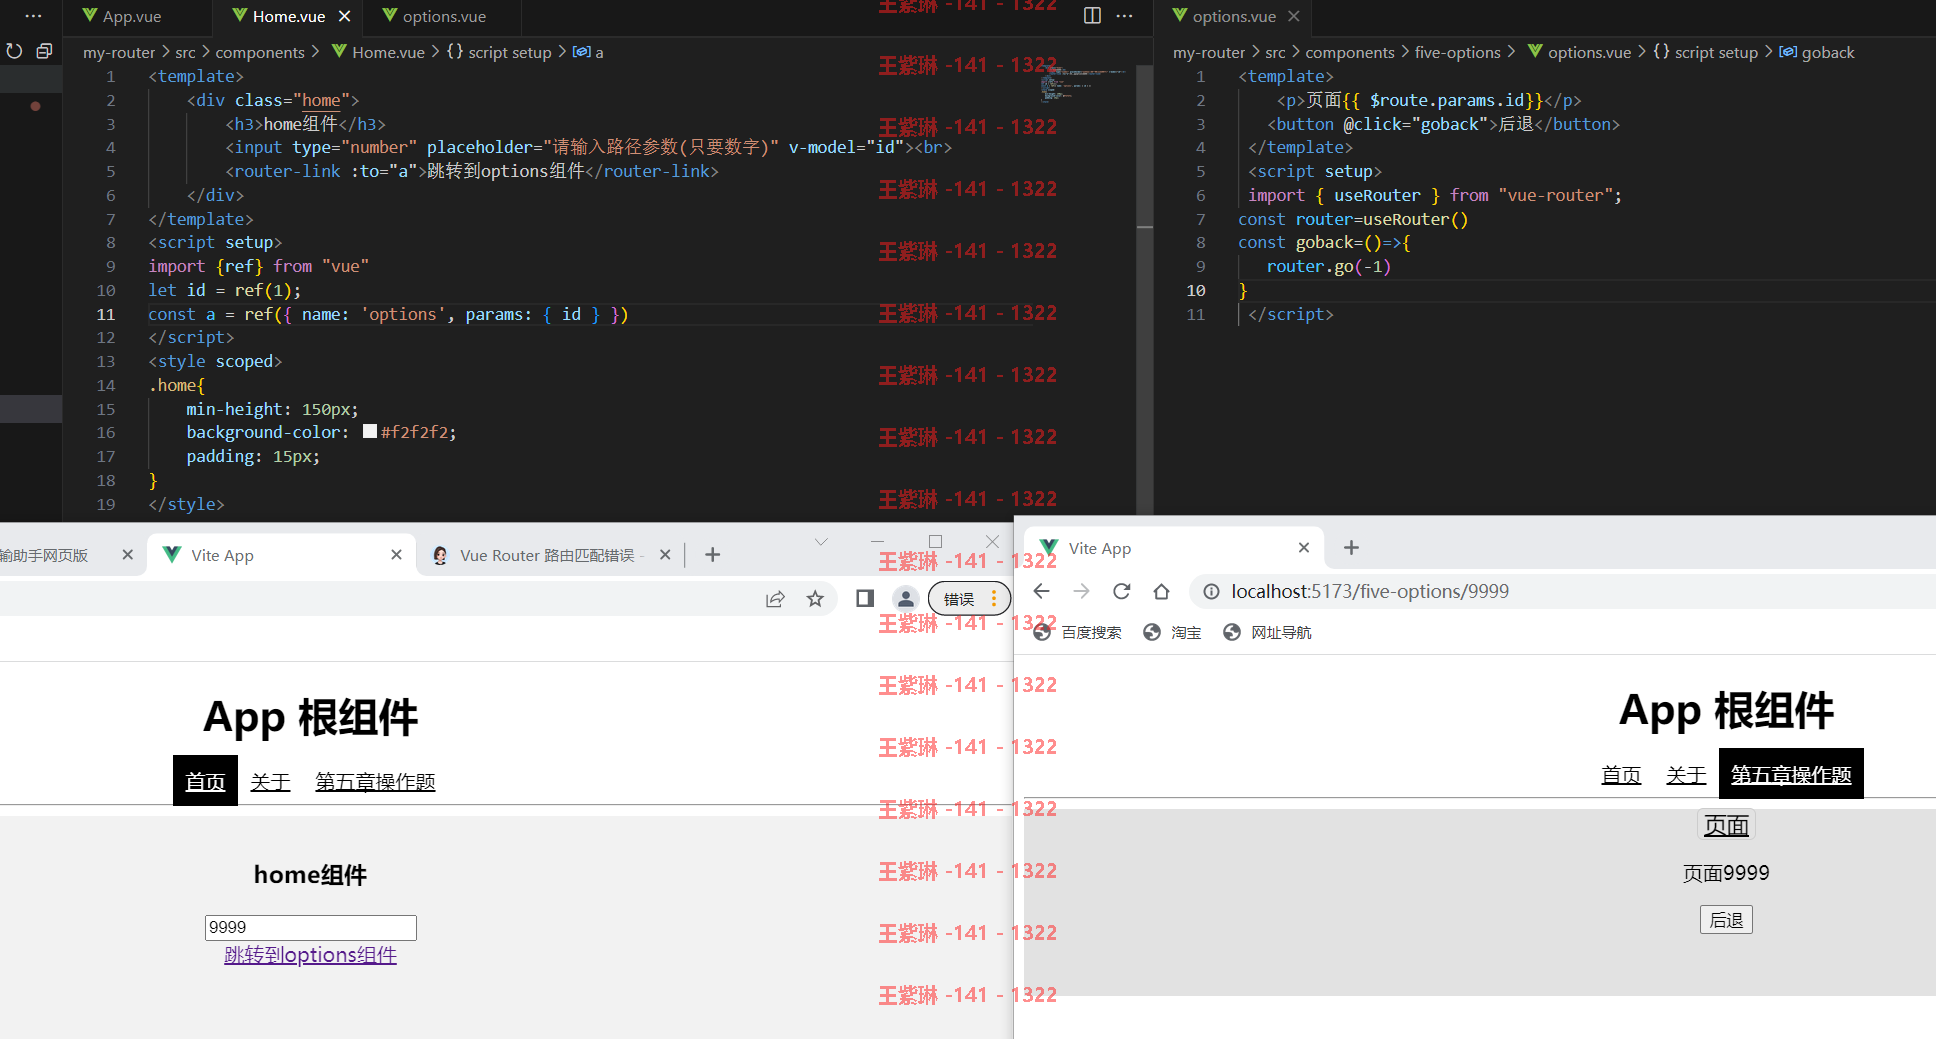Open the profile avatar in left browser
This screenshot has width=1936, height=1039.
click(905, 599)
